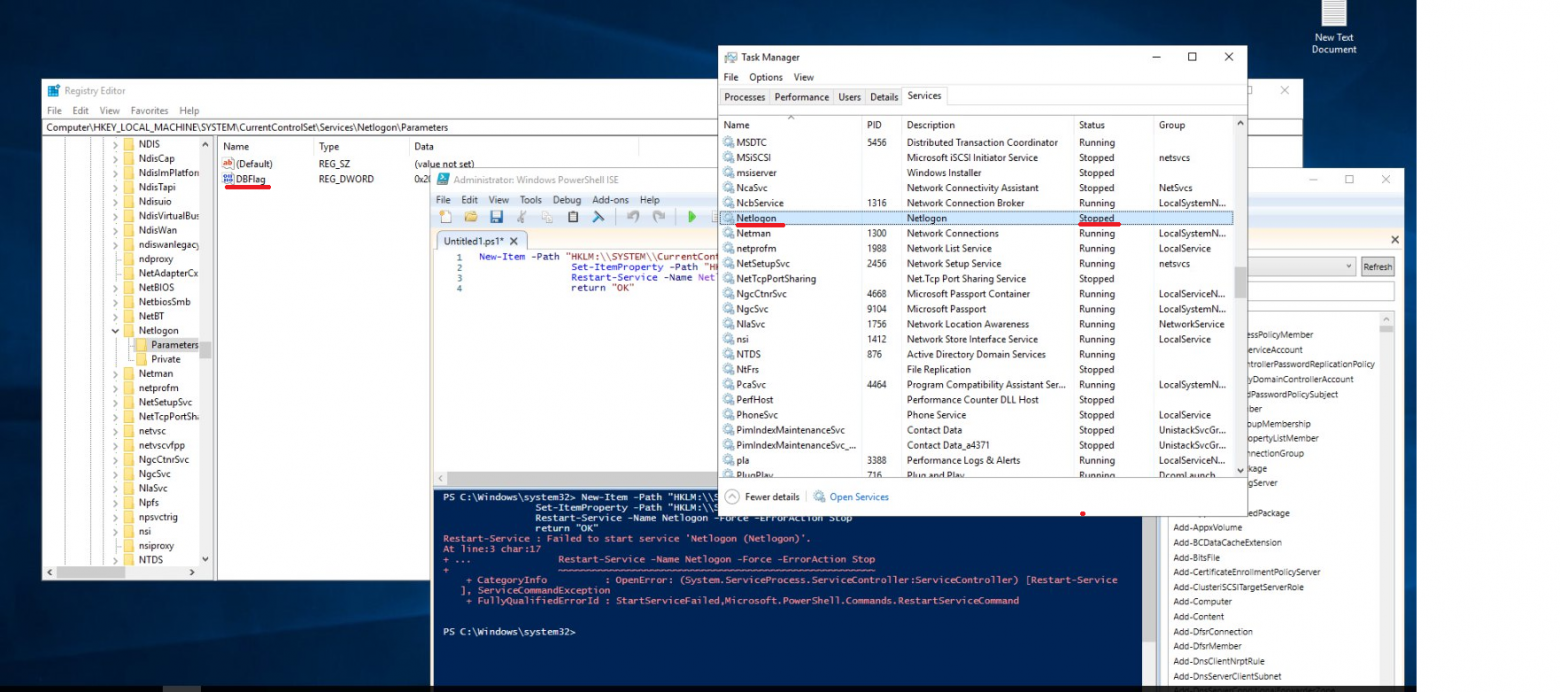The width and height of the screenshot is (1560, 692).
Task: Run script with green play icon
Action: coord(691,216)
